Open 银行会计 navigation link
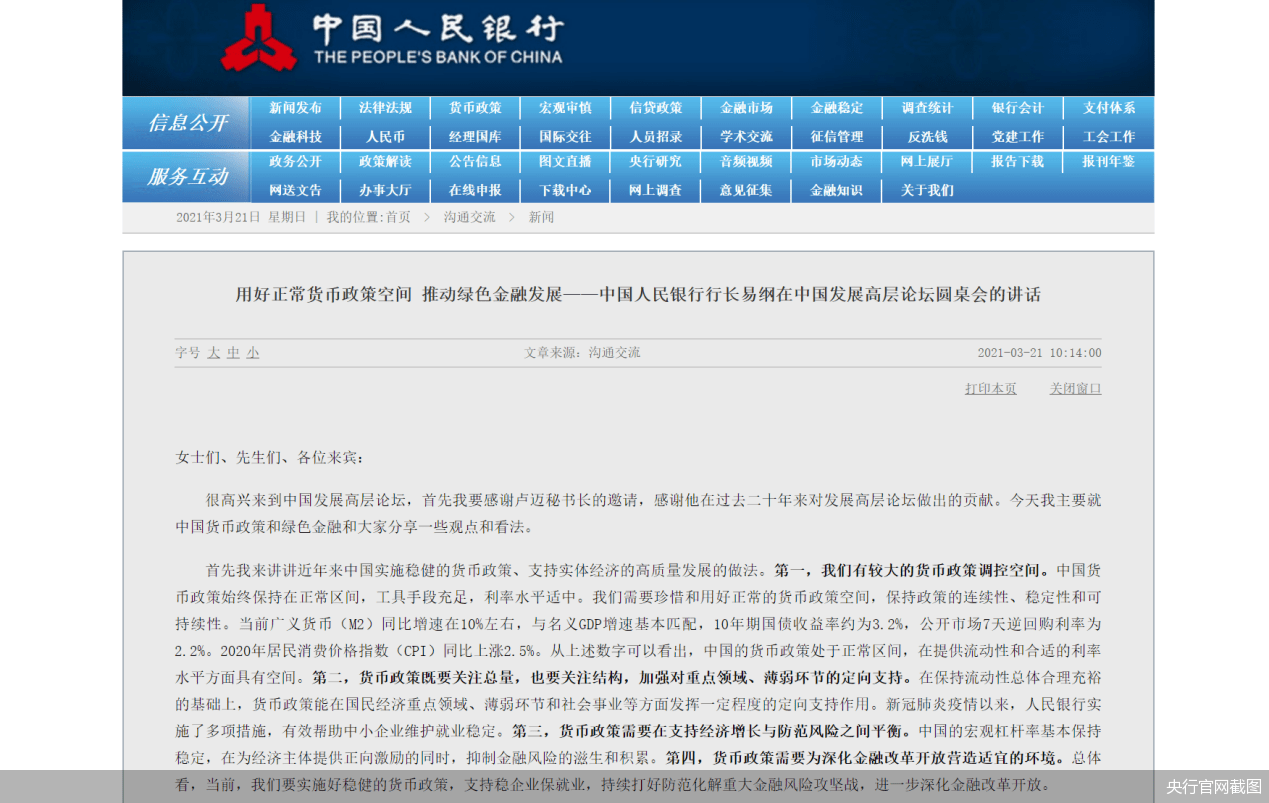Image resolution: width=1269 pixels, height=803 pixels. pos(1017,108)
